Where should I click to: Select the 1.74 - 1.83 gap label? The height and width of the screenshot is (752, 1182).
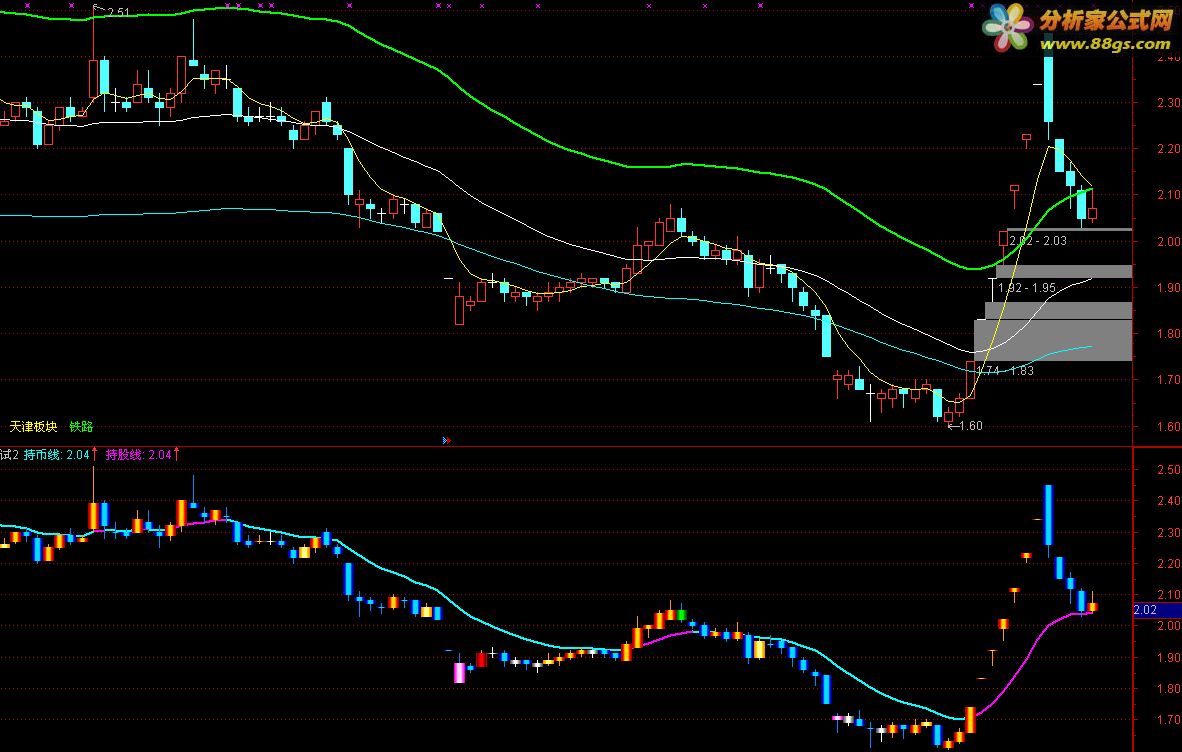click(x=1006, y=371)
